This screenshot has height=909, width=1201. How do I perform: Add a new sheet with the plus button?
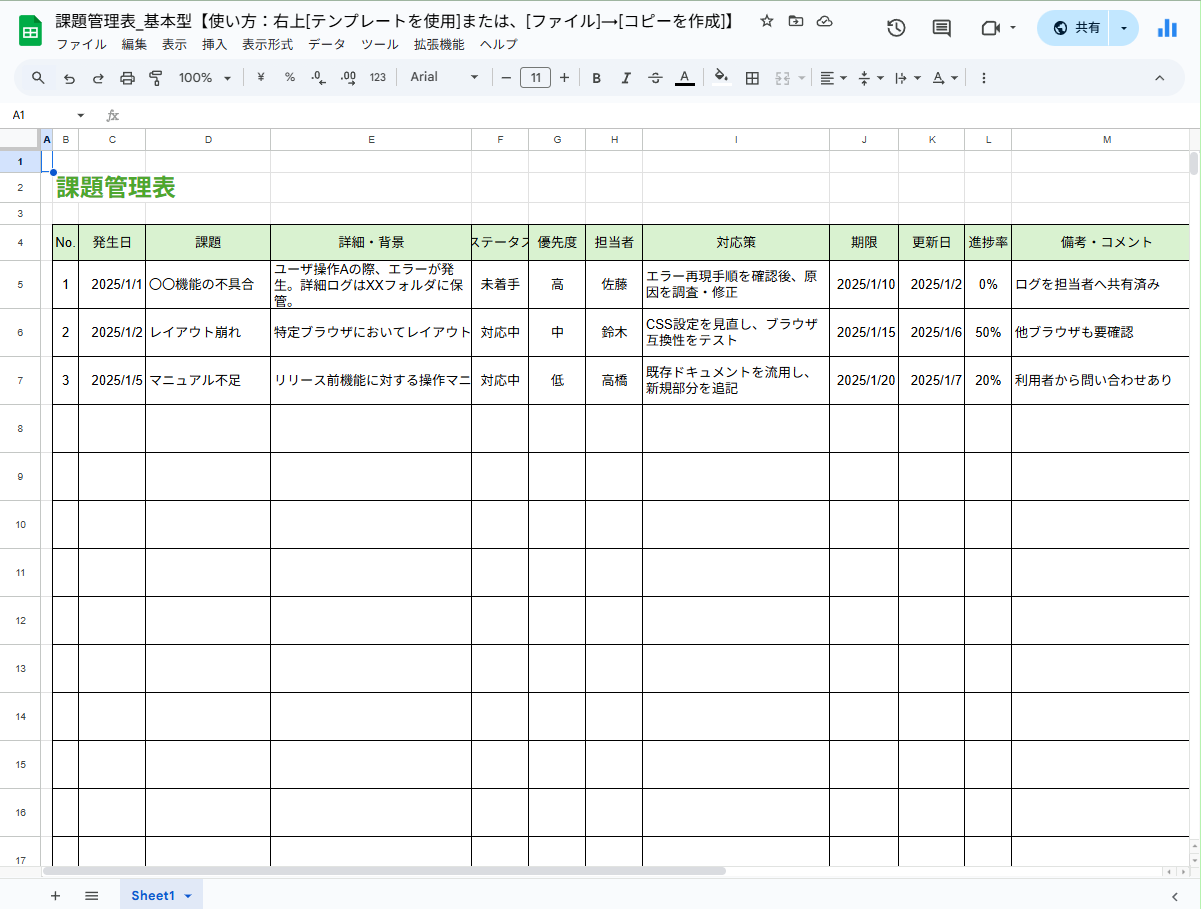pyautogui.click(x=55, y=895)
